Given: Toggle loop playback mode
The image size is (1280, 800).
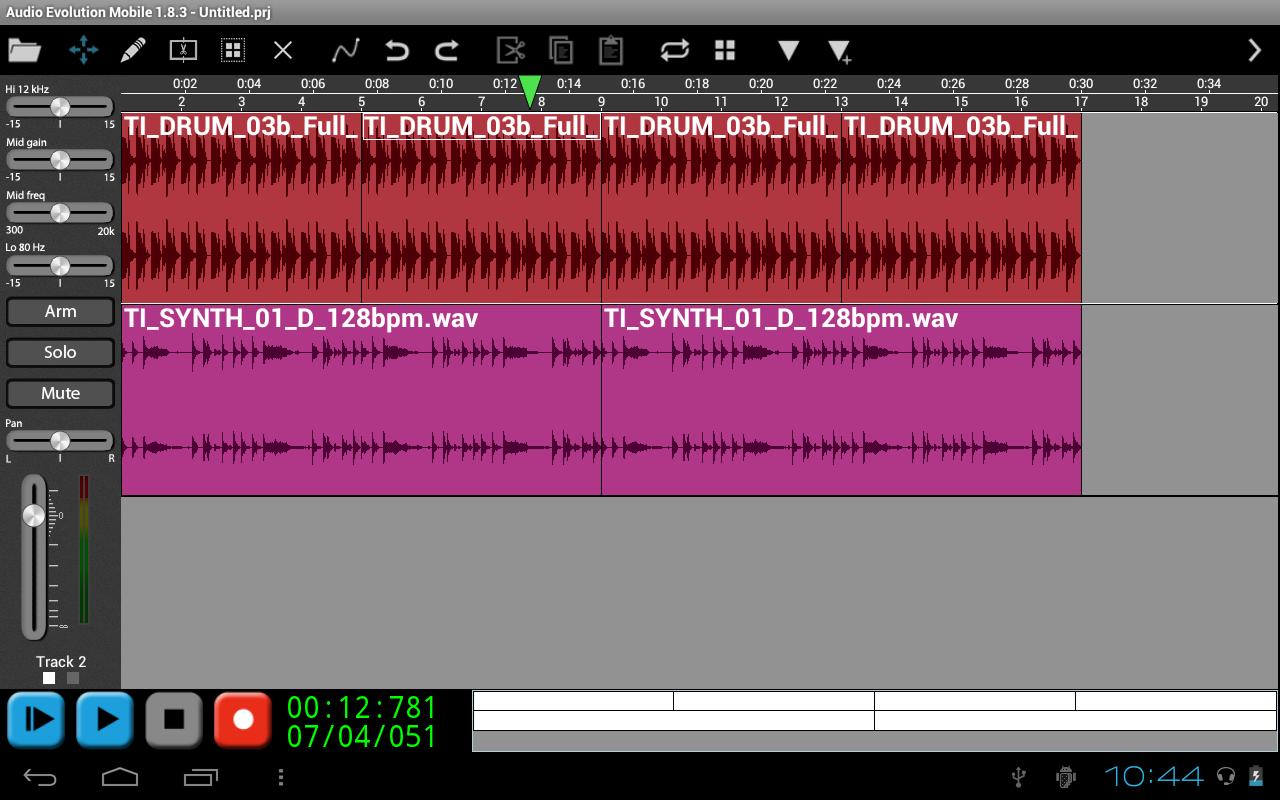Looking at the screenshot, I should click(675, 50).
